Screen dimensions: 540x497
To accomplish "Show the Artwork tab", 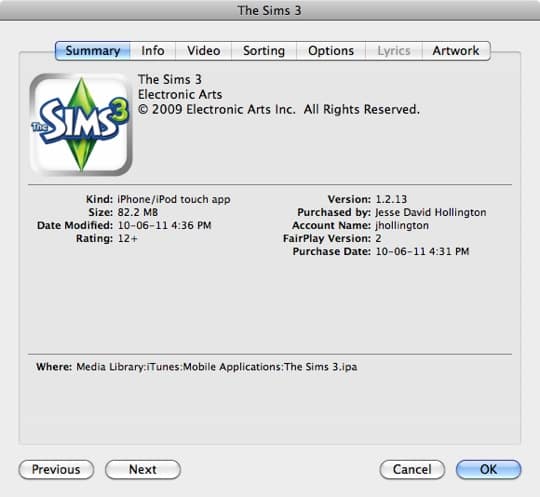I will pyautogui.click(x=456, y=51).
